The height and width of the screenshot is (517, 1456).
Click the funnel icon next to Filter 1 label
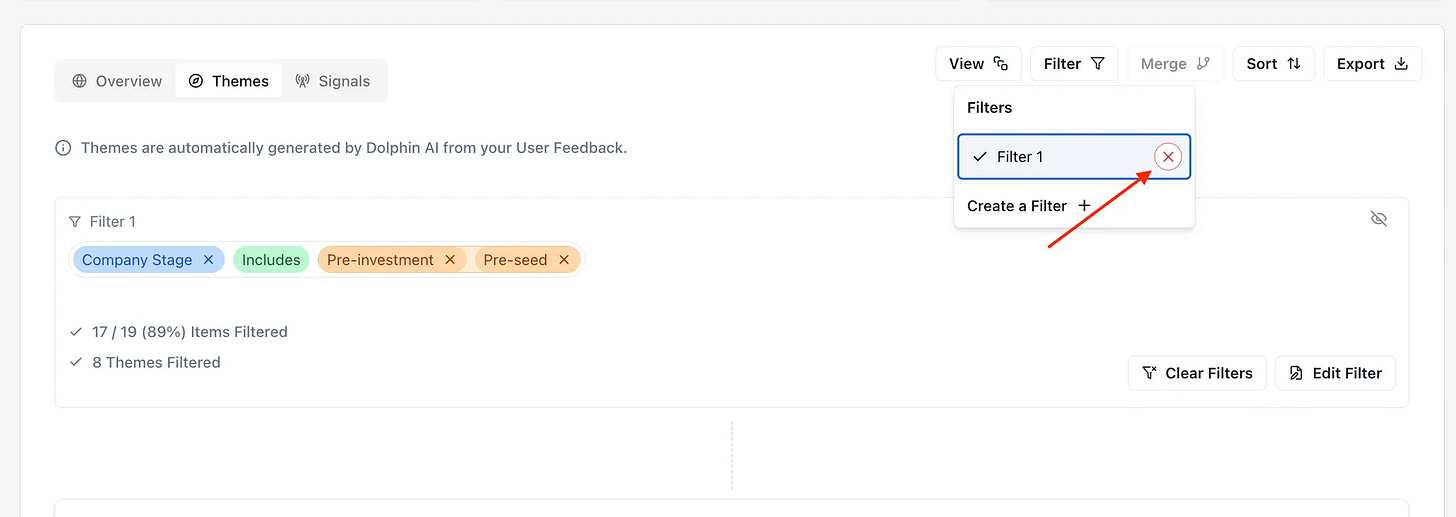point(75,222)
